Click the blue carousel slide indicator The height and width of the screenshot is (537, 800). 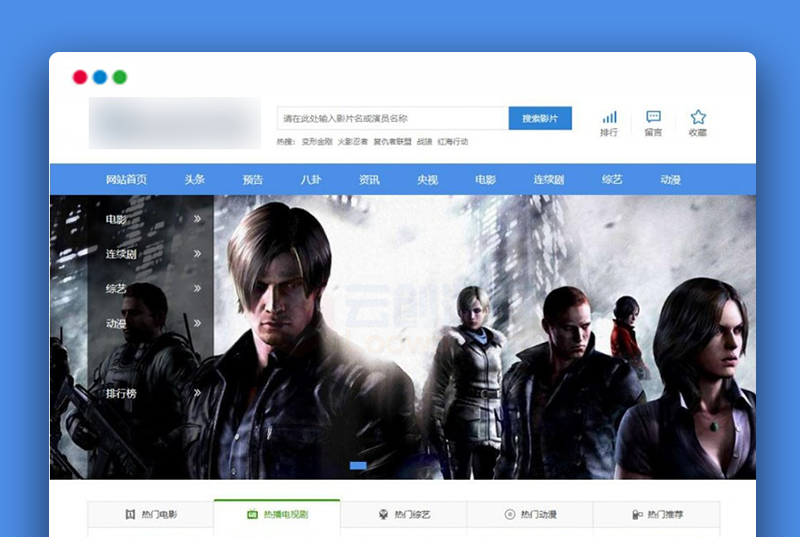click(358, 466)
